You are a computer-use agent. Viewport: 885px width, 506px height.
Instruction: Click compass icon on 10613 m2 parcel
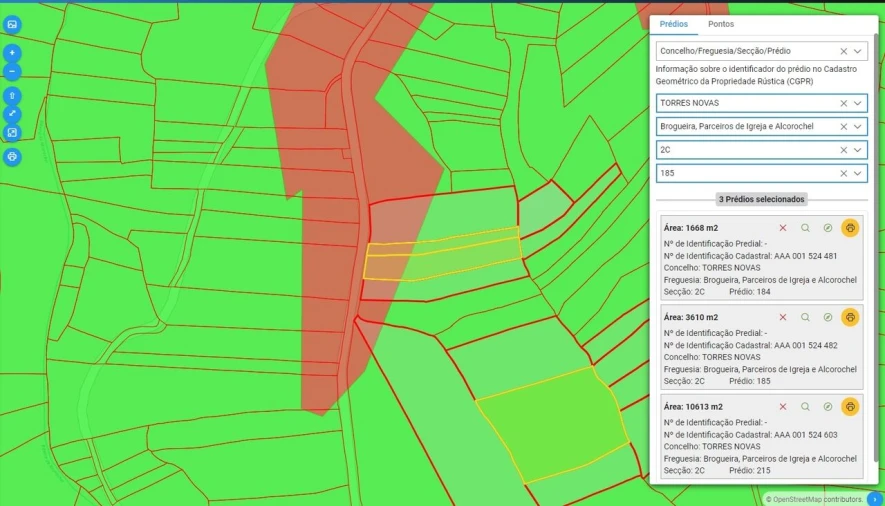coord(827,407)
